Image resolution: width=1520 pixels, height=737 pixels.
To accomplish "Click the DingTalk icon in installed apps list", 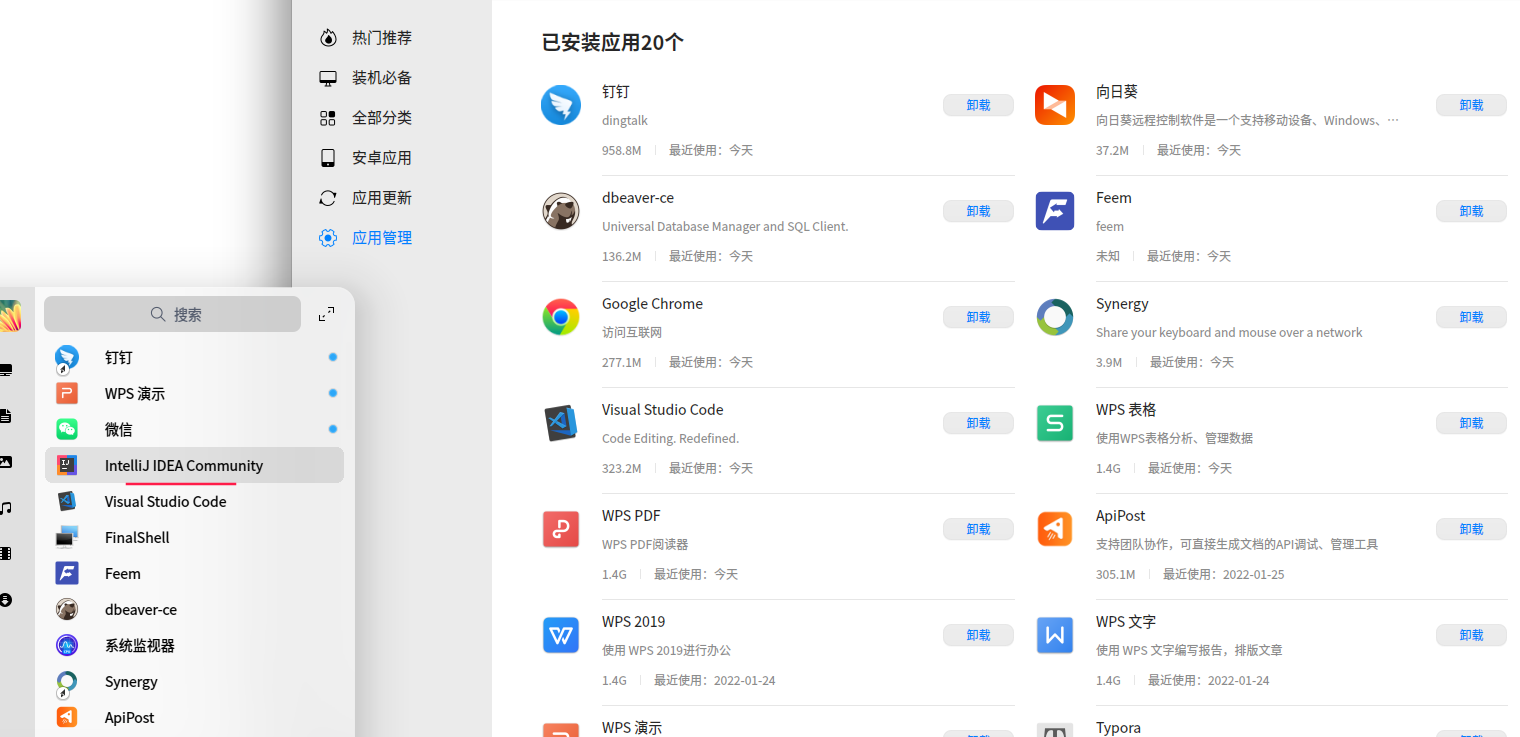I will pos(561,104).
